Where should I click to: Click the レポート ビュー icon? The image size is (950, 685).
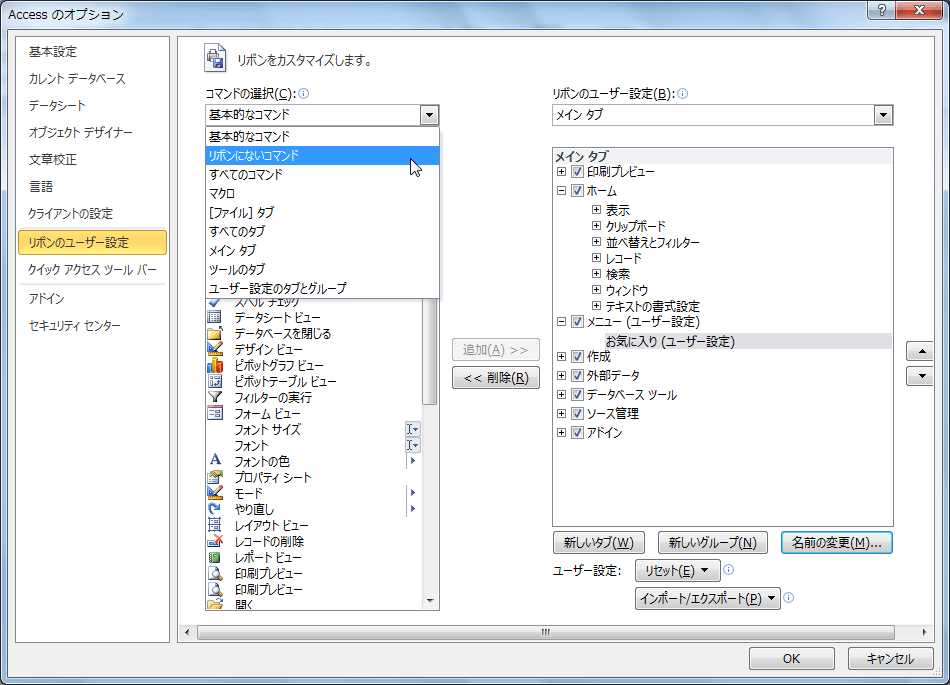214,557
